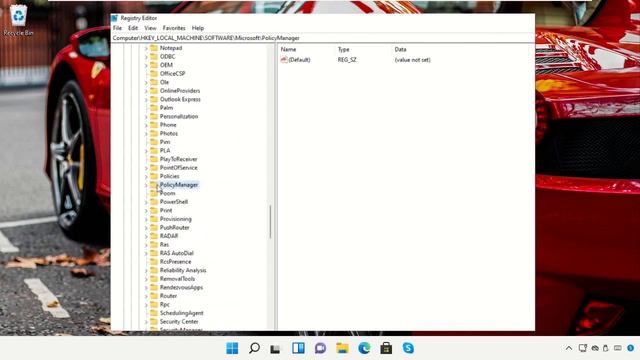This screenshot has width=640, height=360.
Task: Select the OEM registry key
Action: point(166,65)
